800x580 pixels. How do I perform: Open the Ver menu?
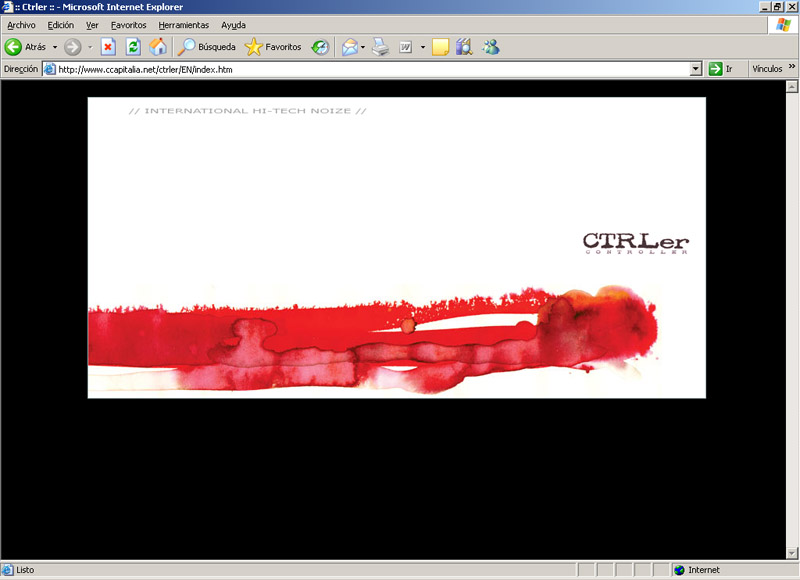[92, 25]
